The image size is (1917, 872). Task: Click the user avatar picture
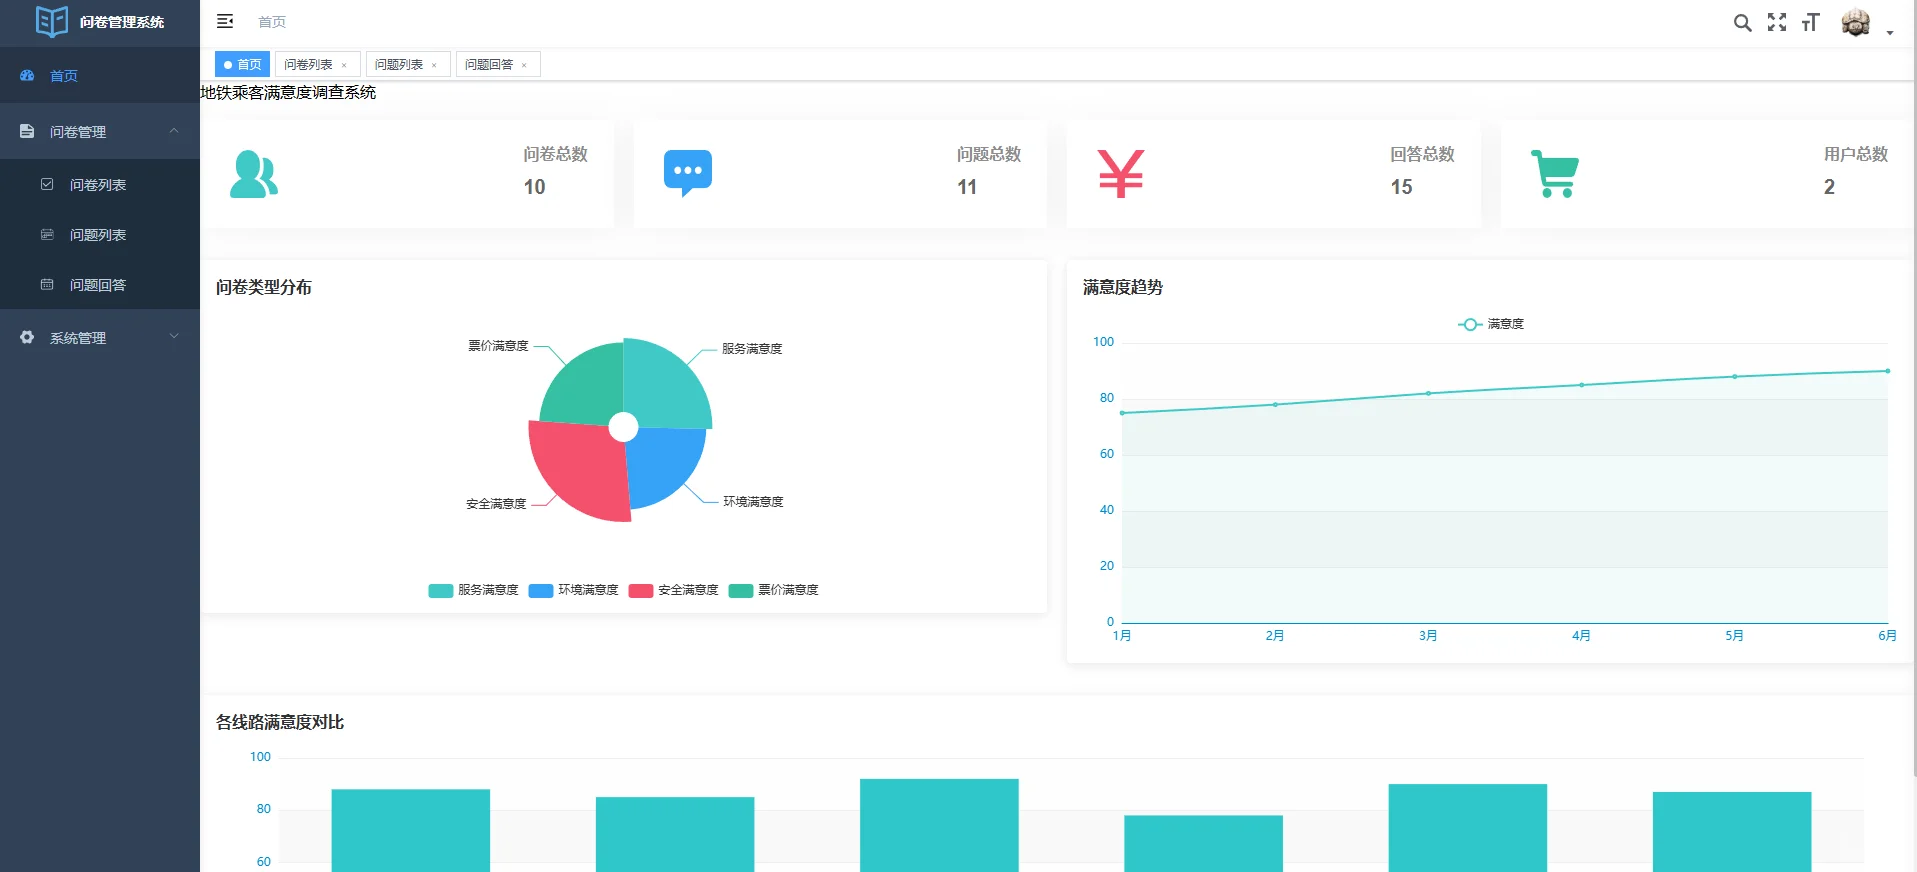click(x=1856, y=22)
